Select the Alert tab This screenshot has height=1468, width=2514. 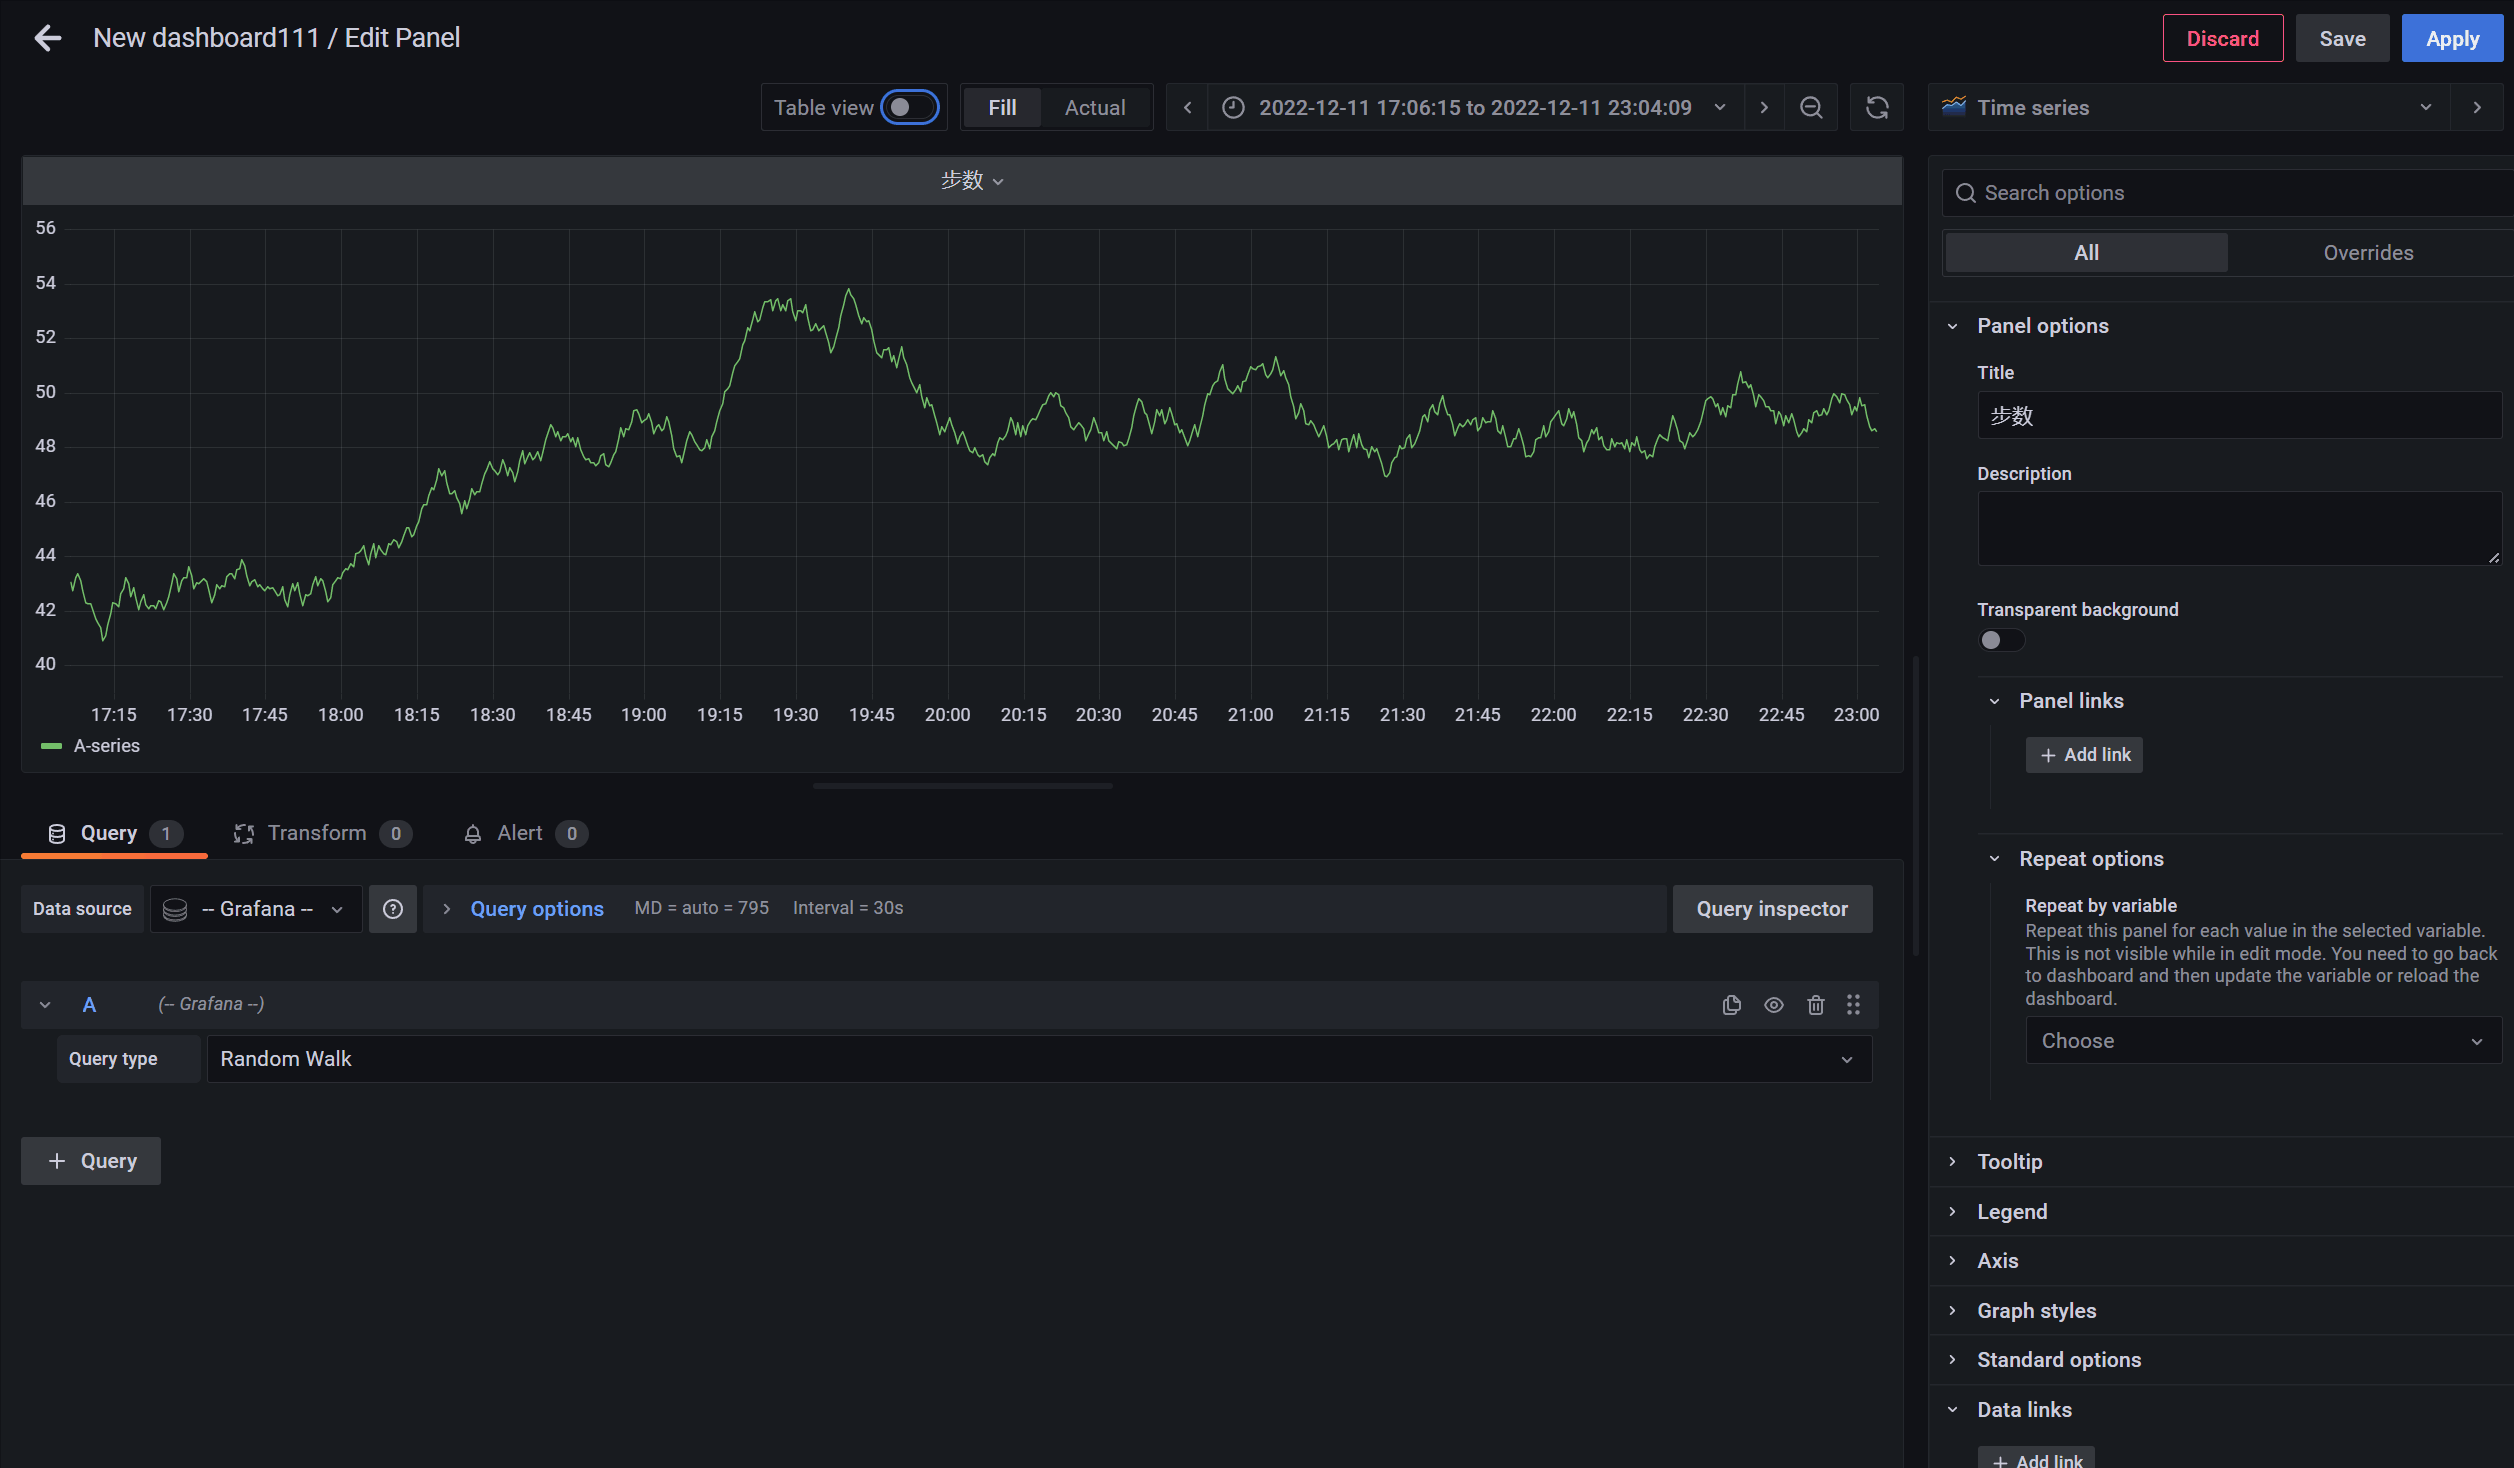[x=517, y=830]
